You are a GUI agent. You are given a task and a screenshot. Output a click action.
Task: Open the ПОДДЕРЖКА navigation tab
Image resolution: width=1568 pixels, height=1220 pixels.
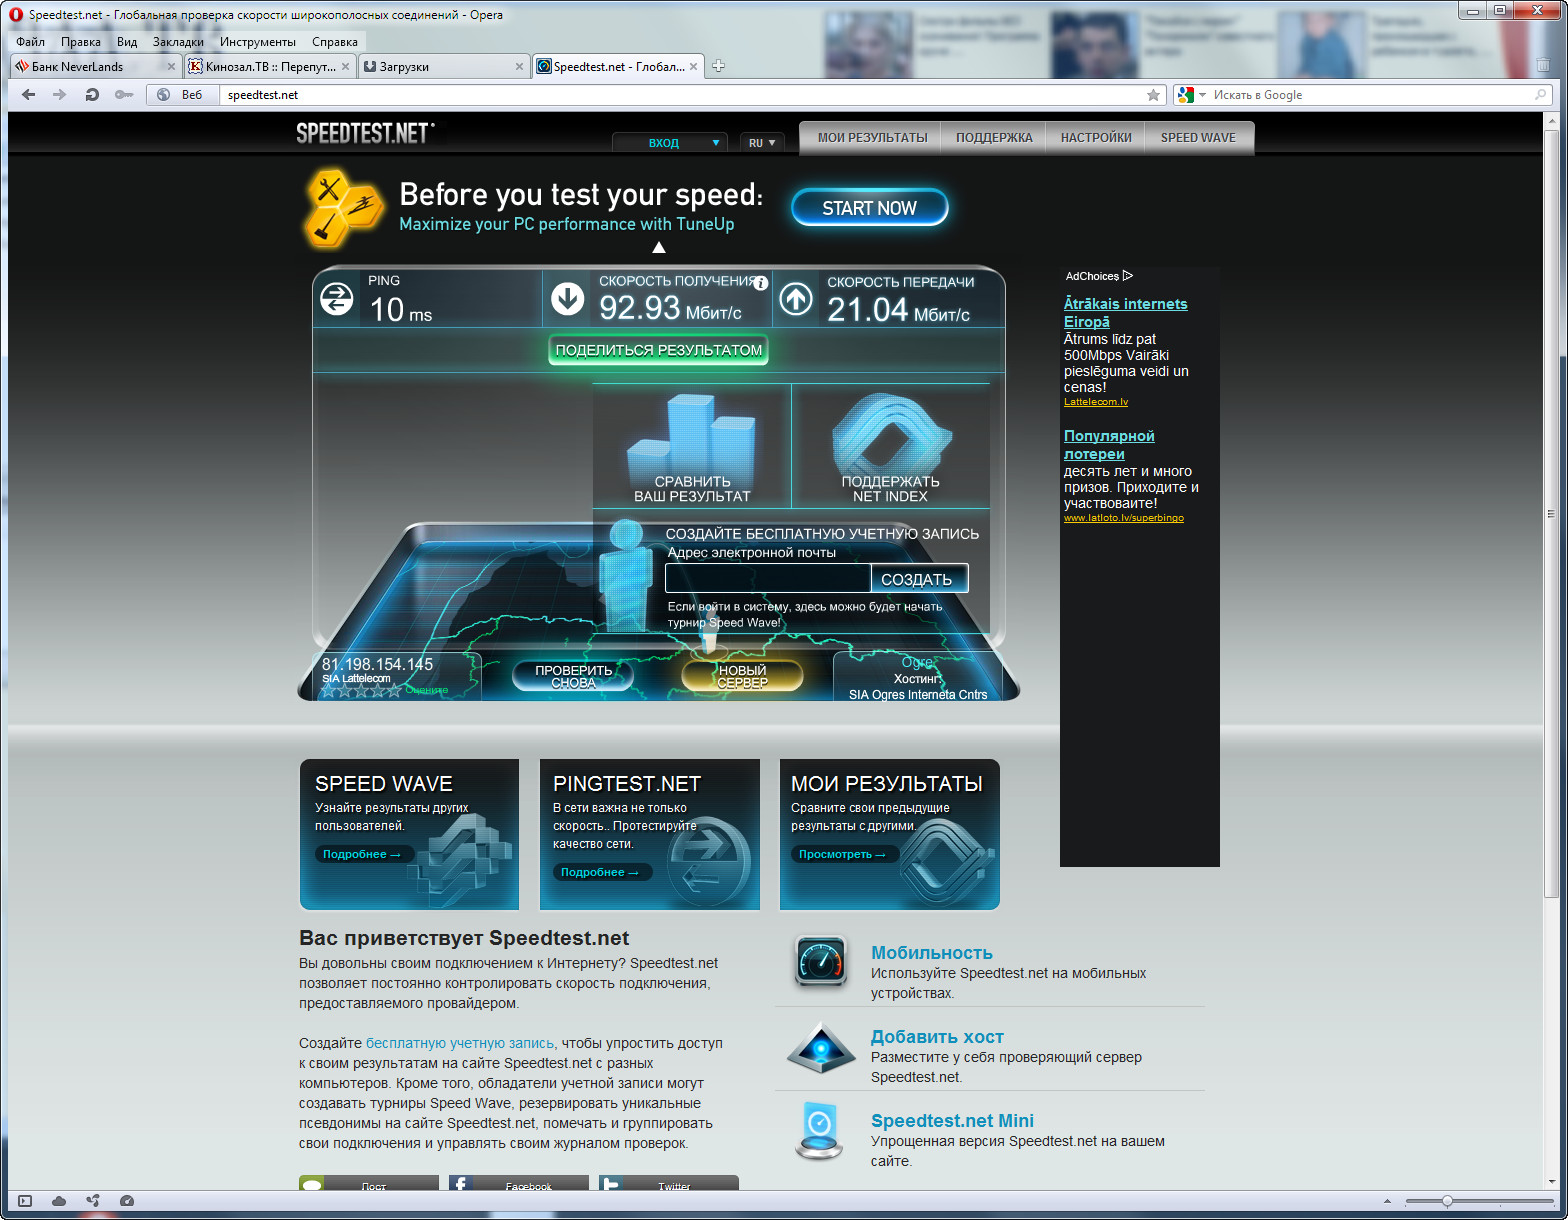994,138
